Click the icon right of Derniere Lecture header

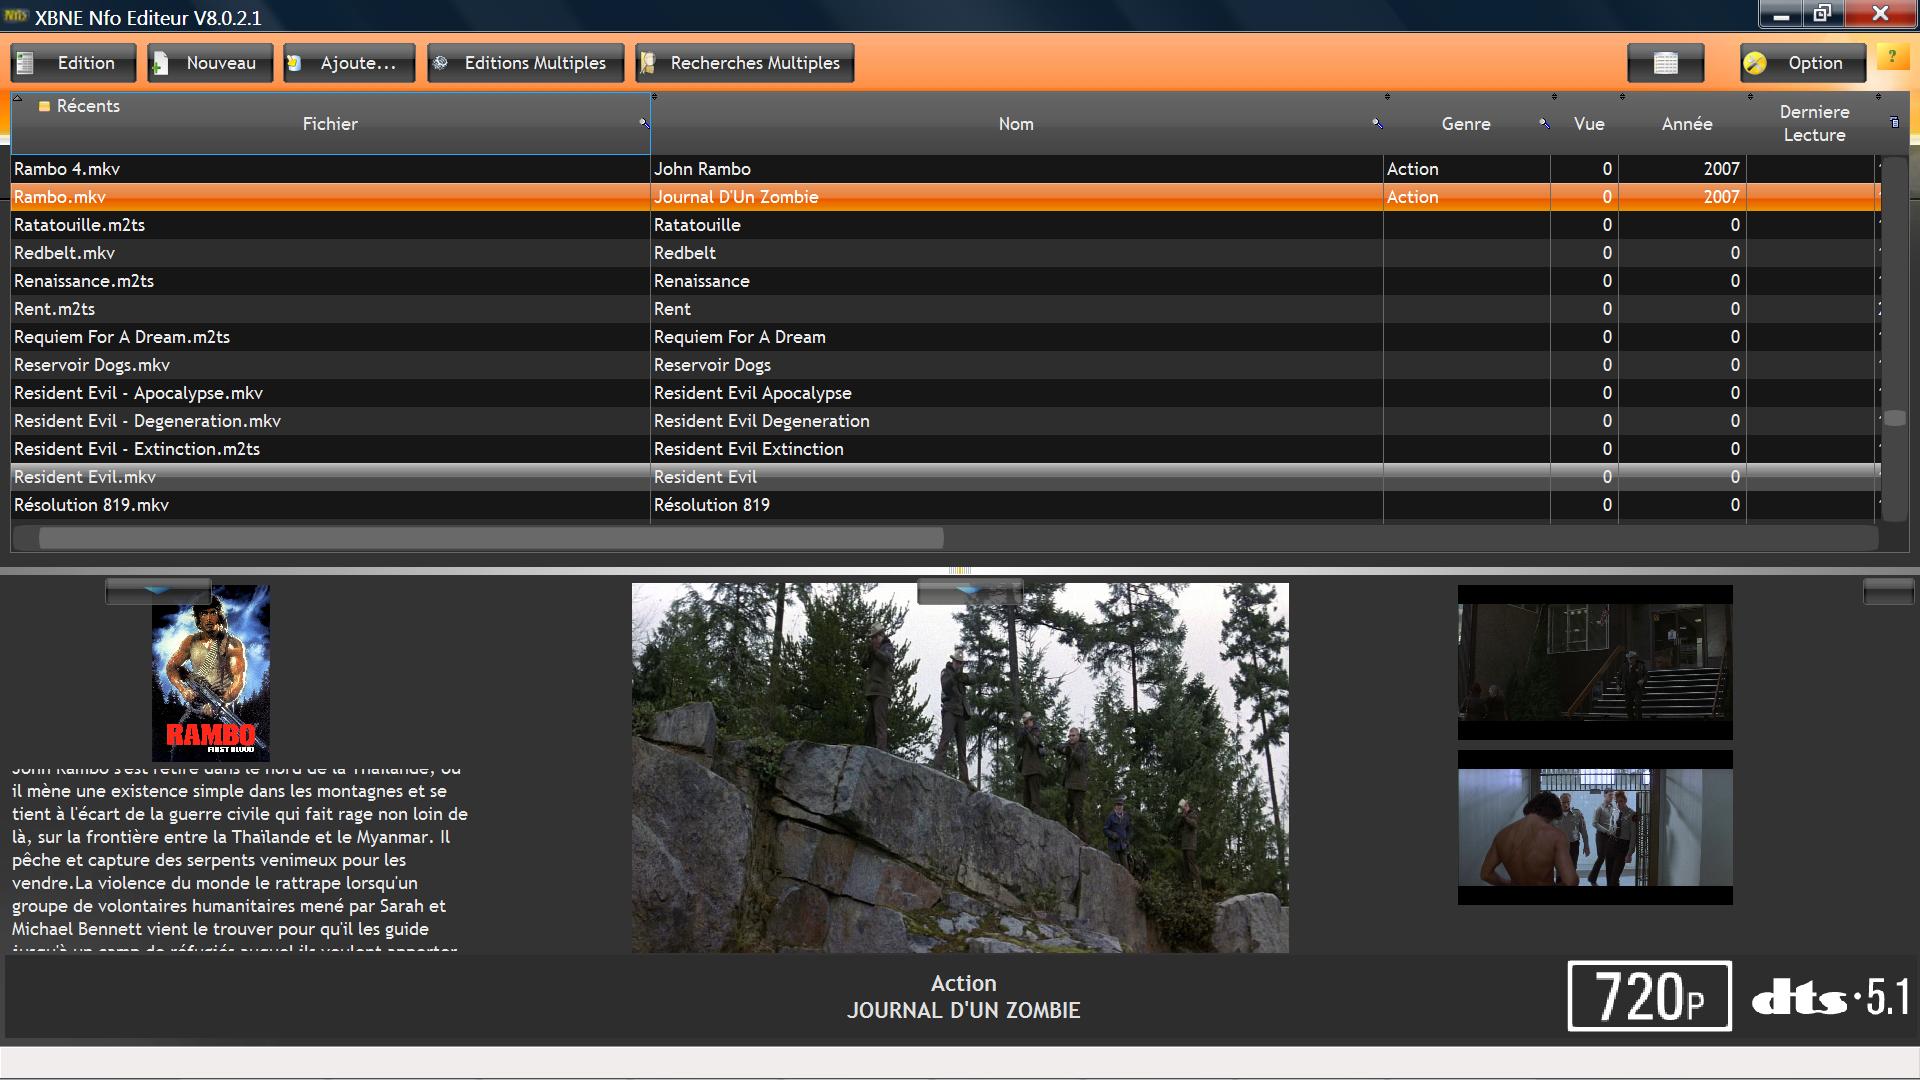pos(1894,123)
